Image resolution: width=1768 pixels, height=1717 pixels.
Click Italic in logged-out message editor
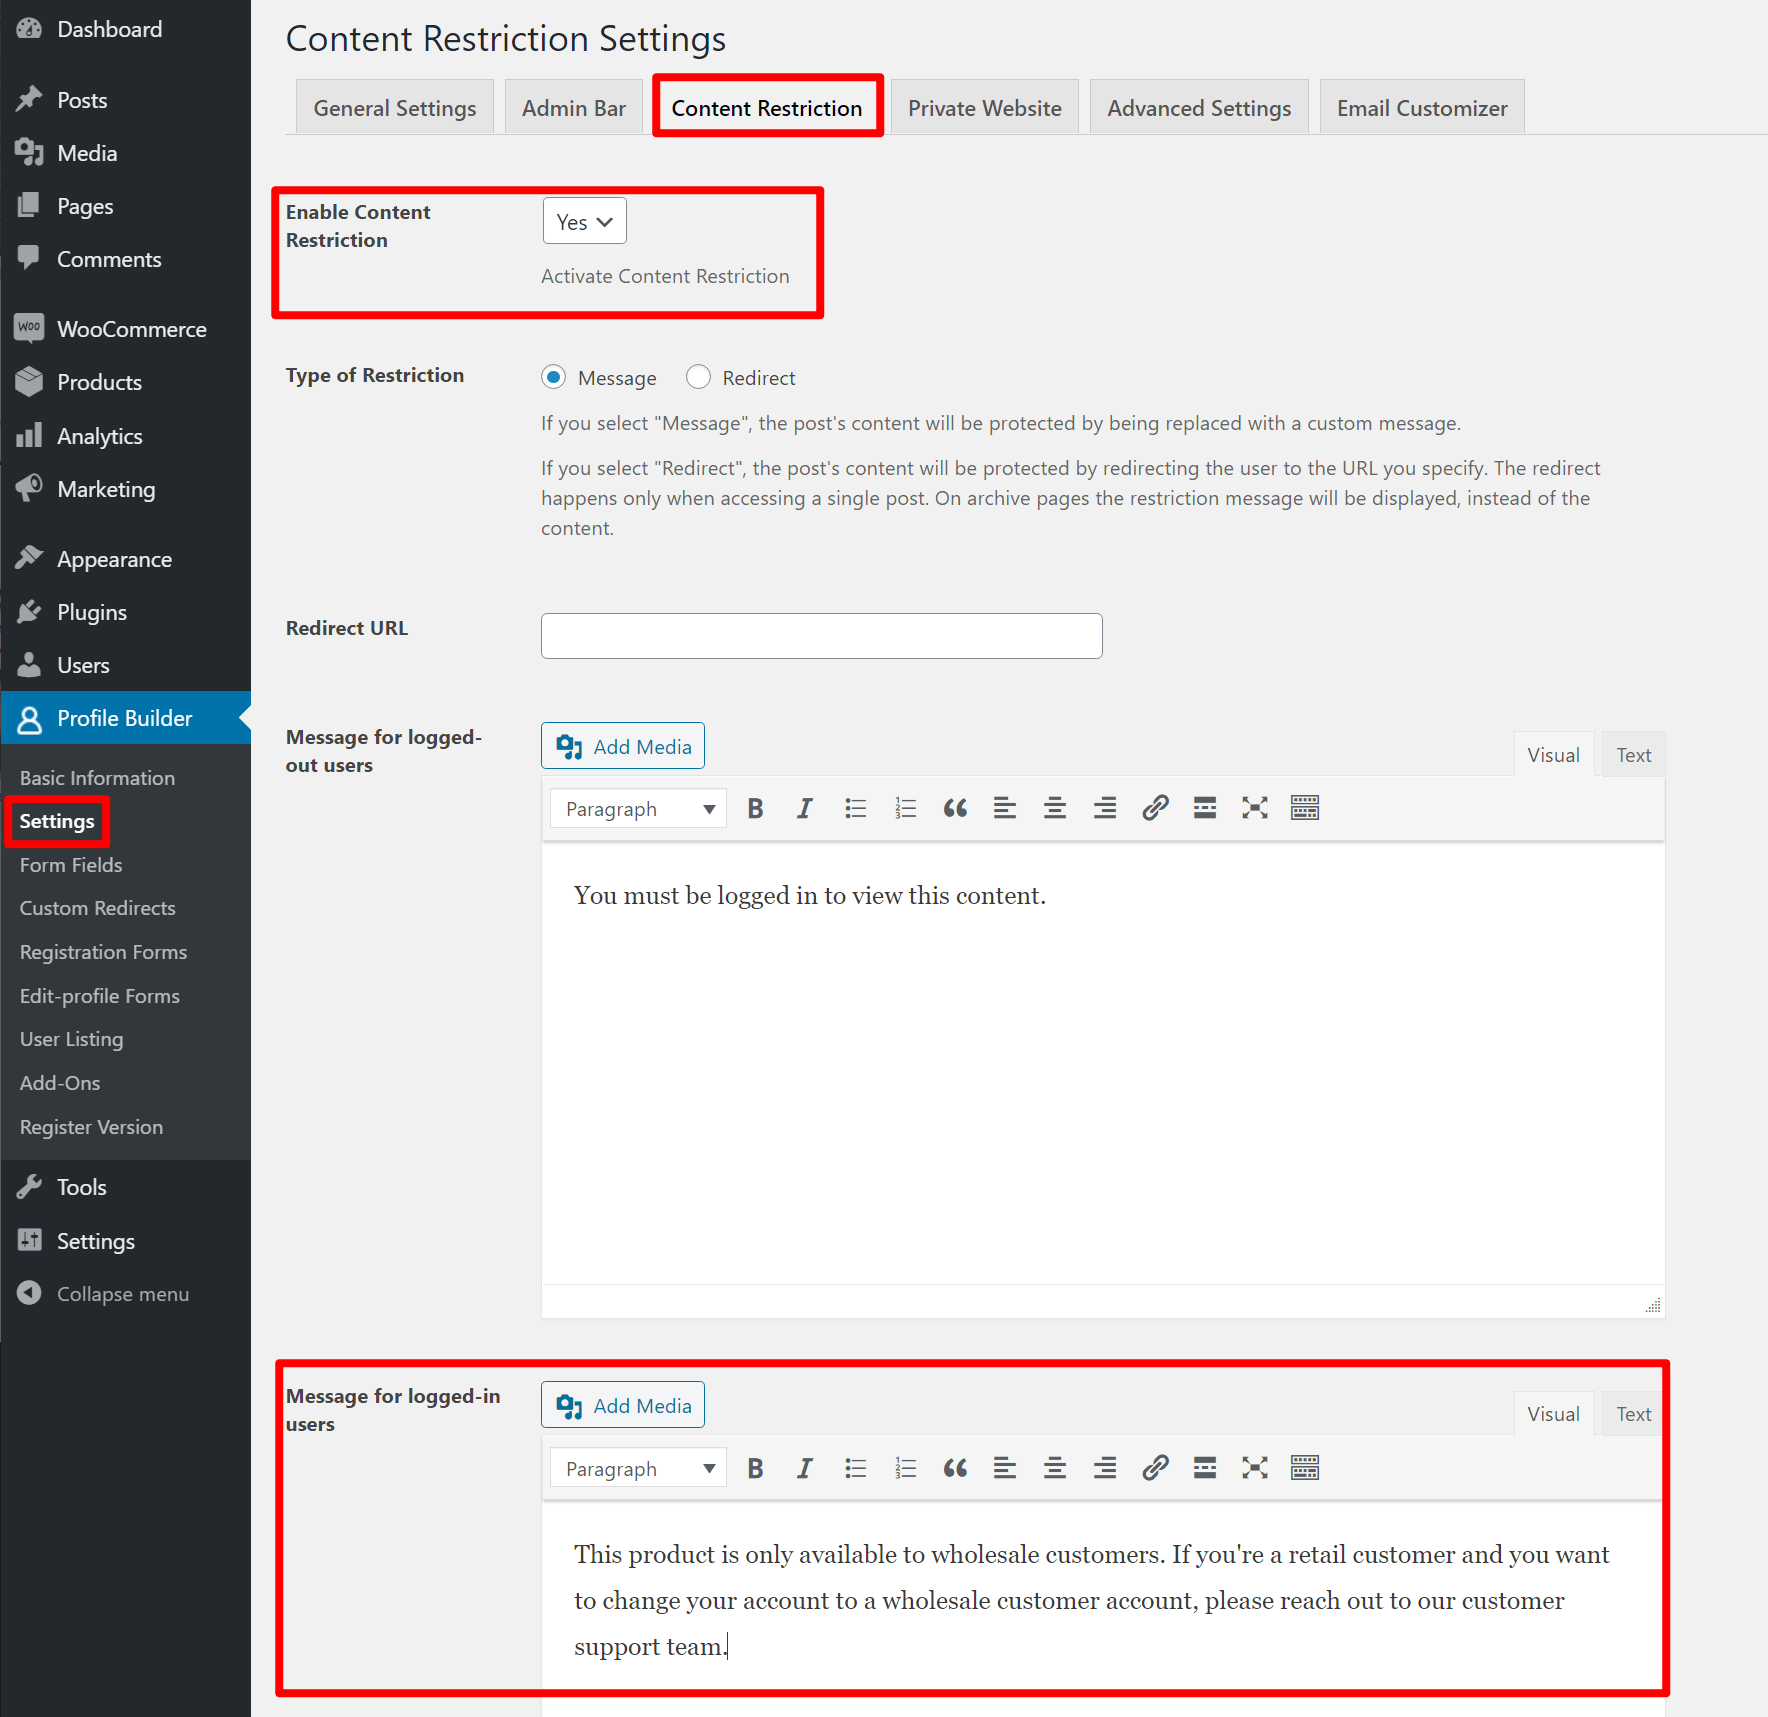(x=805, y=808)
